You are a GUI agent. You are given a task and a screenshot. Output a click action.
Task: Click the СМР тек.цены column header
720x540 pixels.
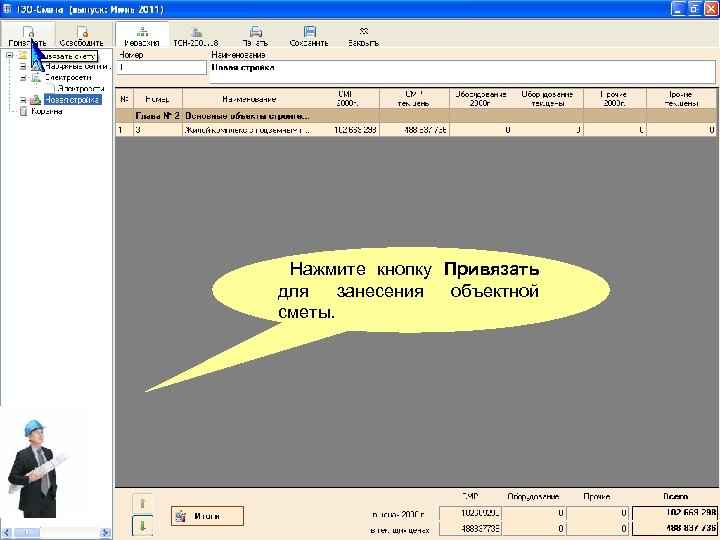click(414, 99)
